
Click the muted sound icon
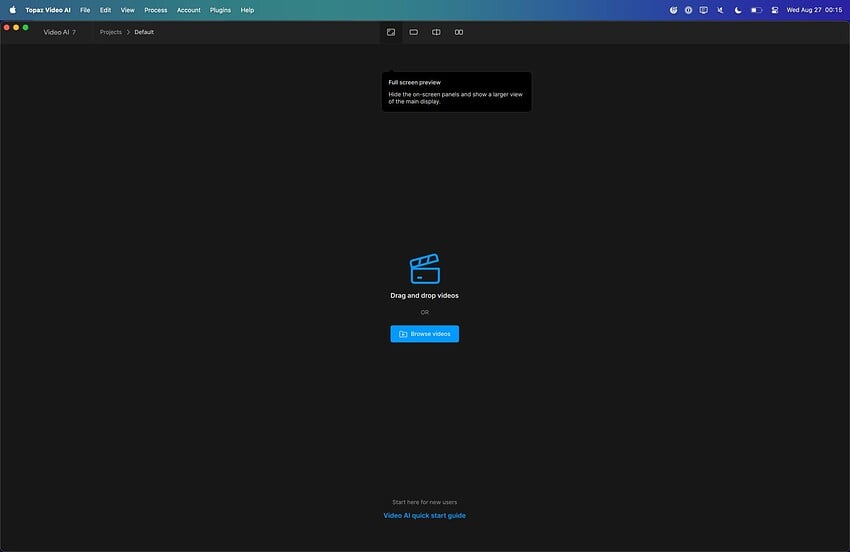(x=720, y=10)
